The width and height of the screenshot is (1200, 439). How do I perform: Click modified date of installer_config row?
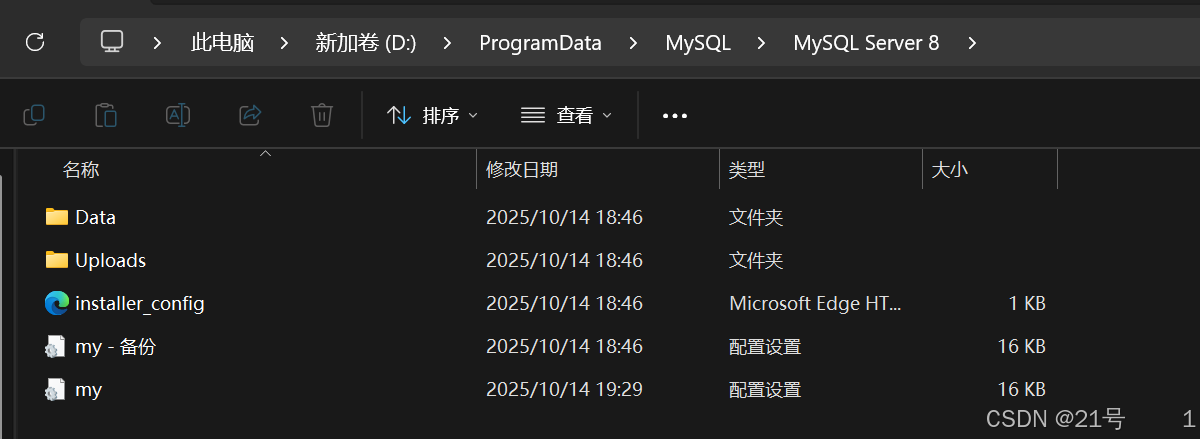coord(564,303)
